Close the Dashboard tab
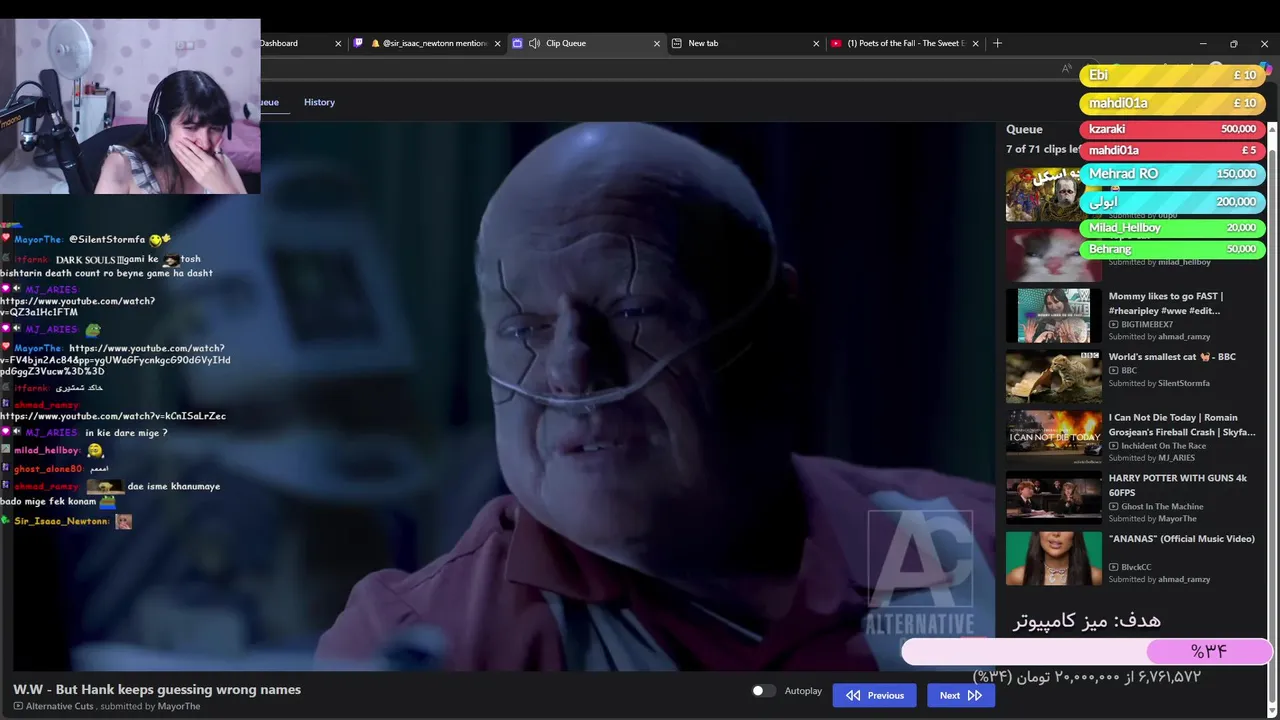 pyautogui.click(x=338, y=43)
